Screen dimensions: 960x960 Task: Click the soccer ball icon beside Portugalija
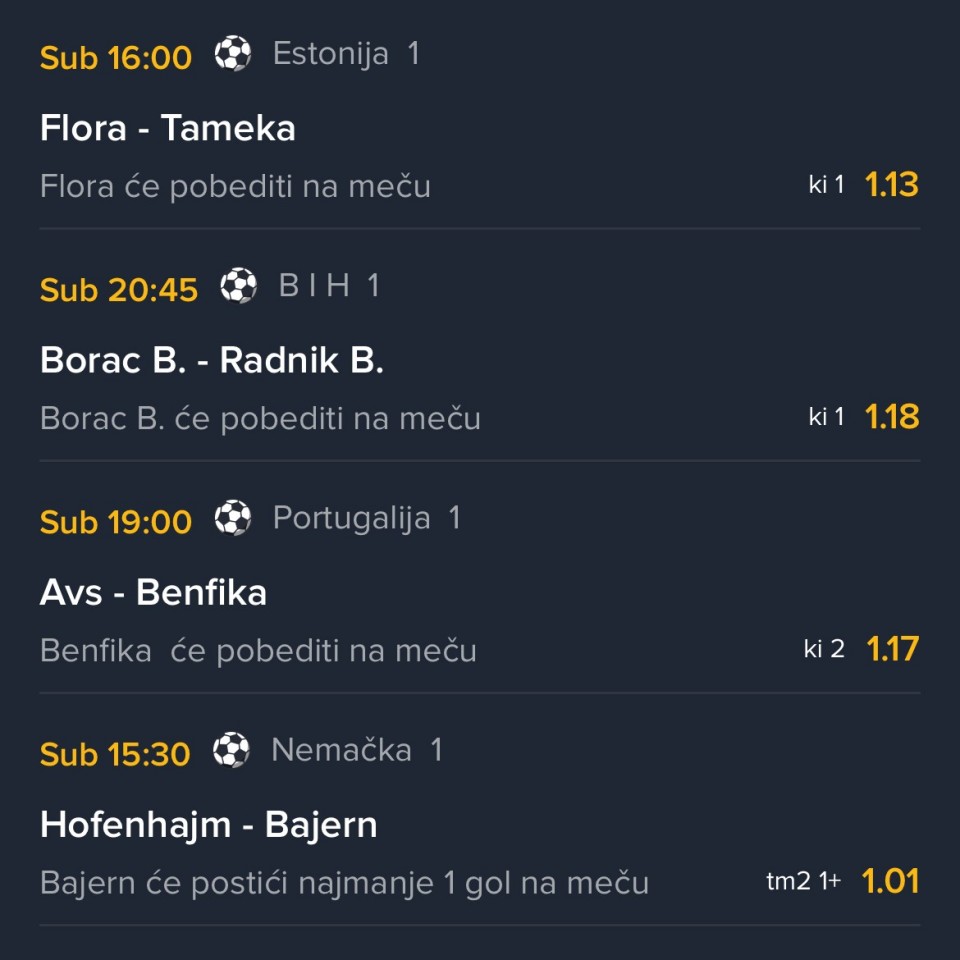[233, 518]
